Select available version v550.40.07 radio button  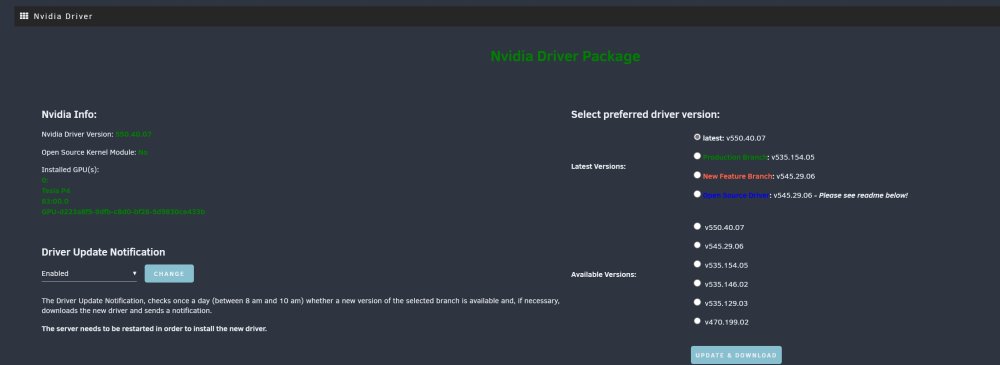click(x=697, y=226)
